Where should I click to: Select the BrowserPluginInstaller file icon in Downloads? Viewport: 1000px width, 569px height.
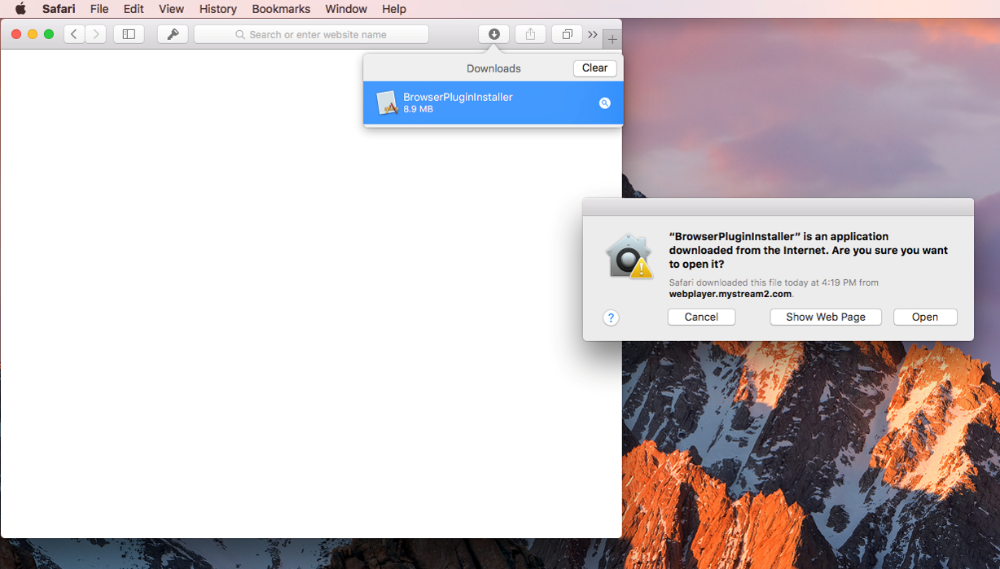(386, 103)
